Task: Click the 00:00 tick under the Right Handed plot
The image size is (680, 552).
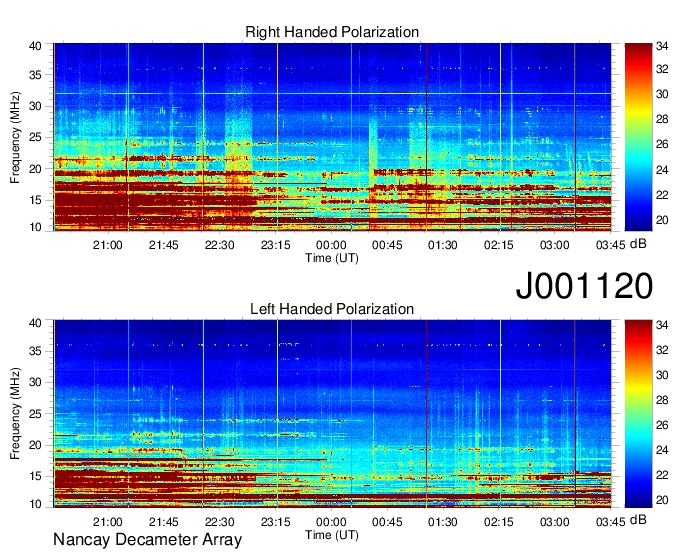Action: 331,245
